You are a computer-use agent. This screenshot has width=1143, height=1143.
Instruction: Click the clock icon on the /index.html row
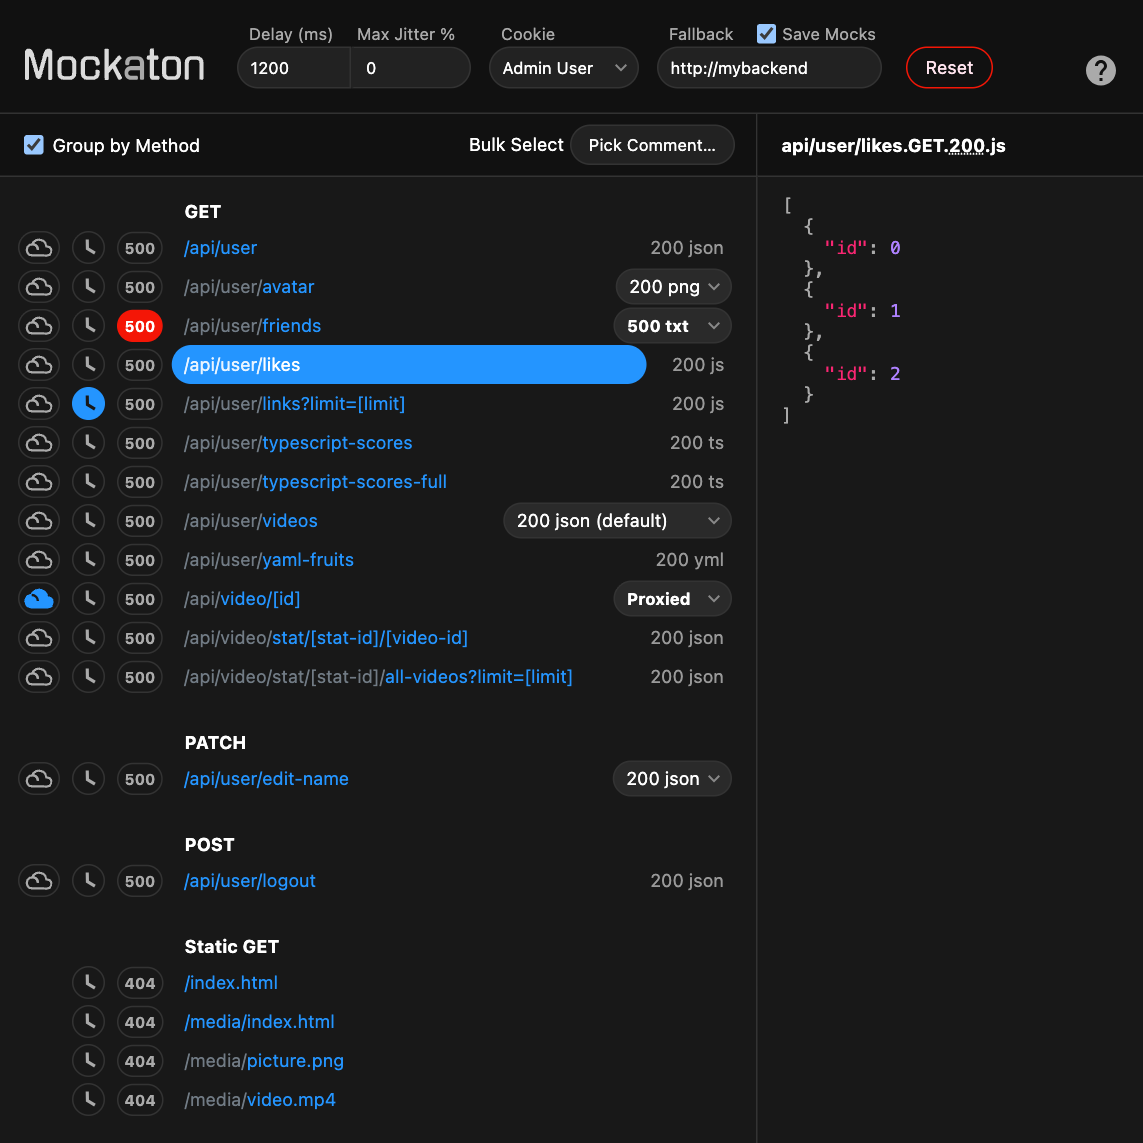tap(88, 982)
